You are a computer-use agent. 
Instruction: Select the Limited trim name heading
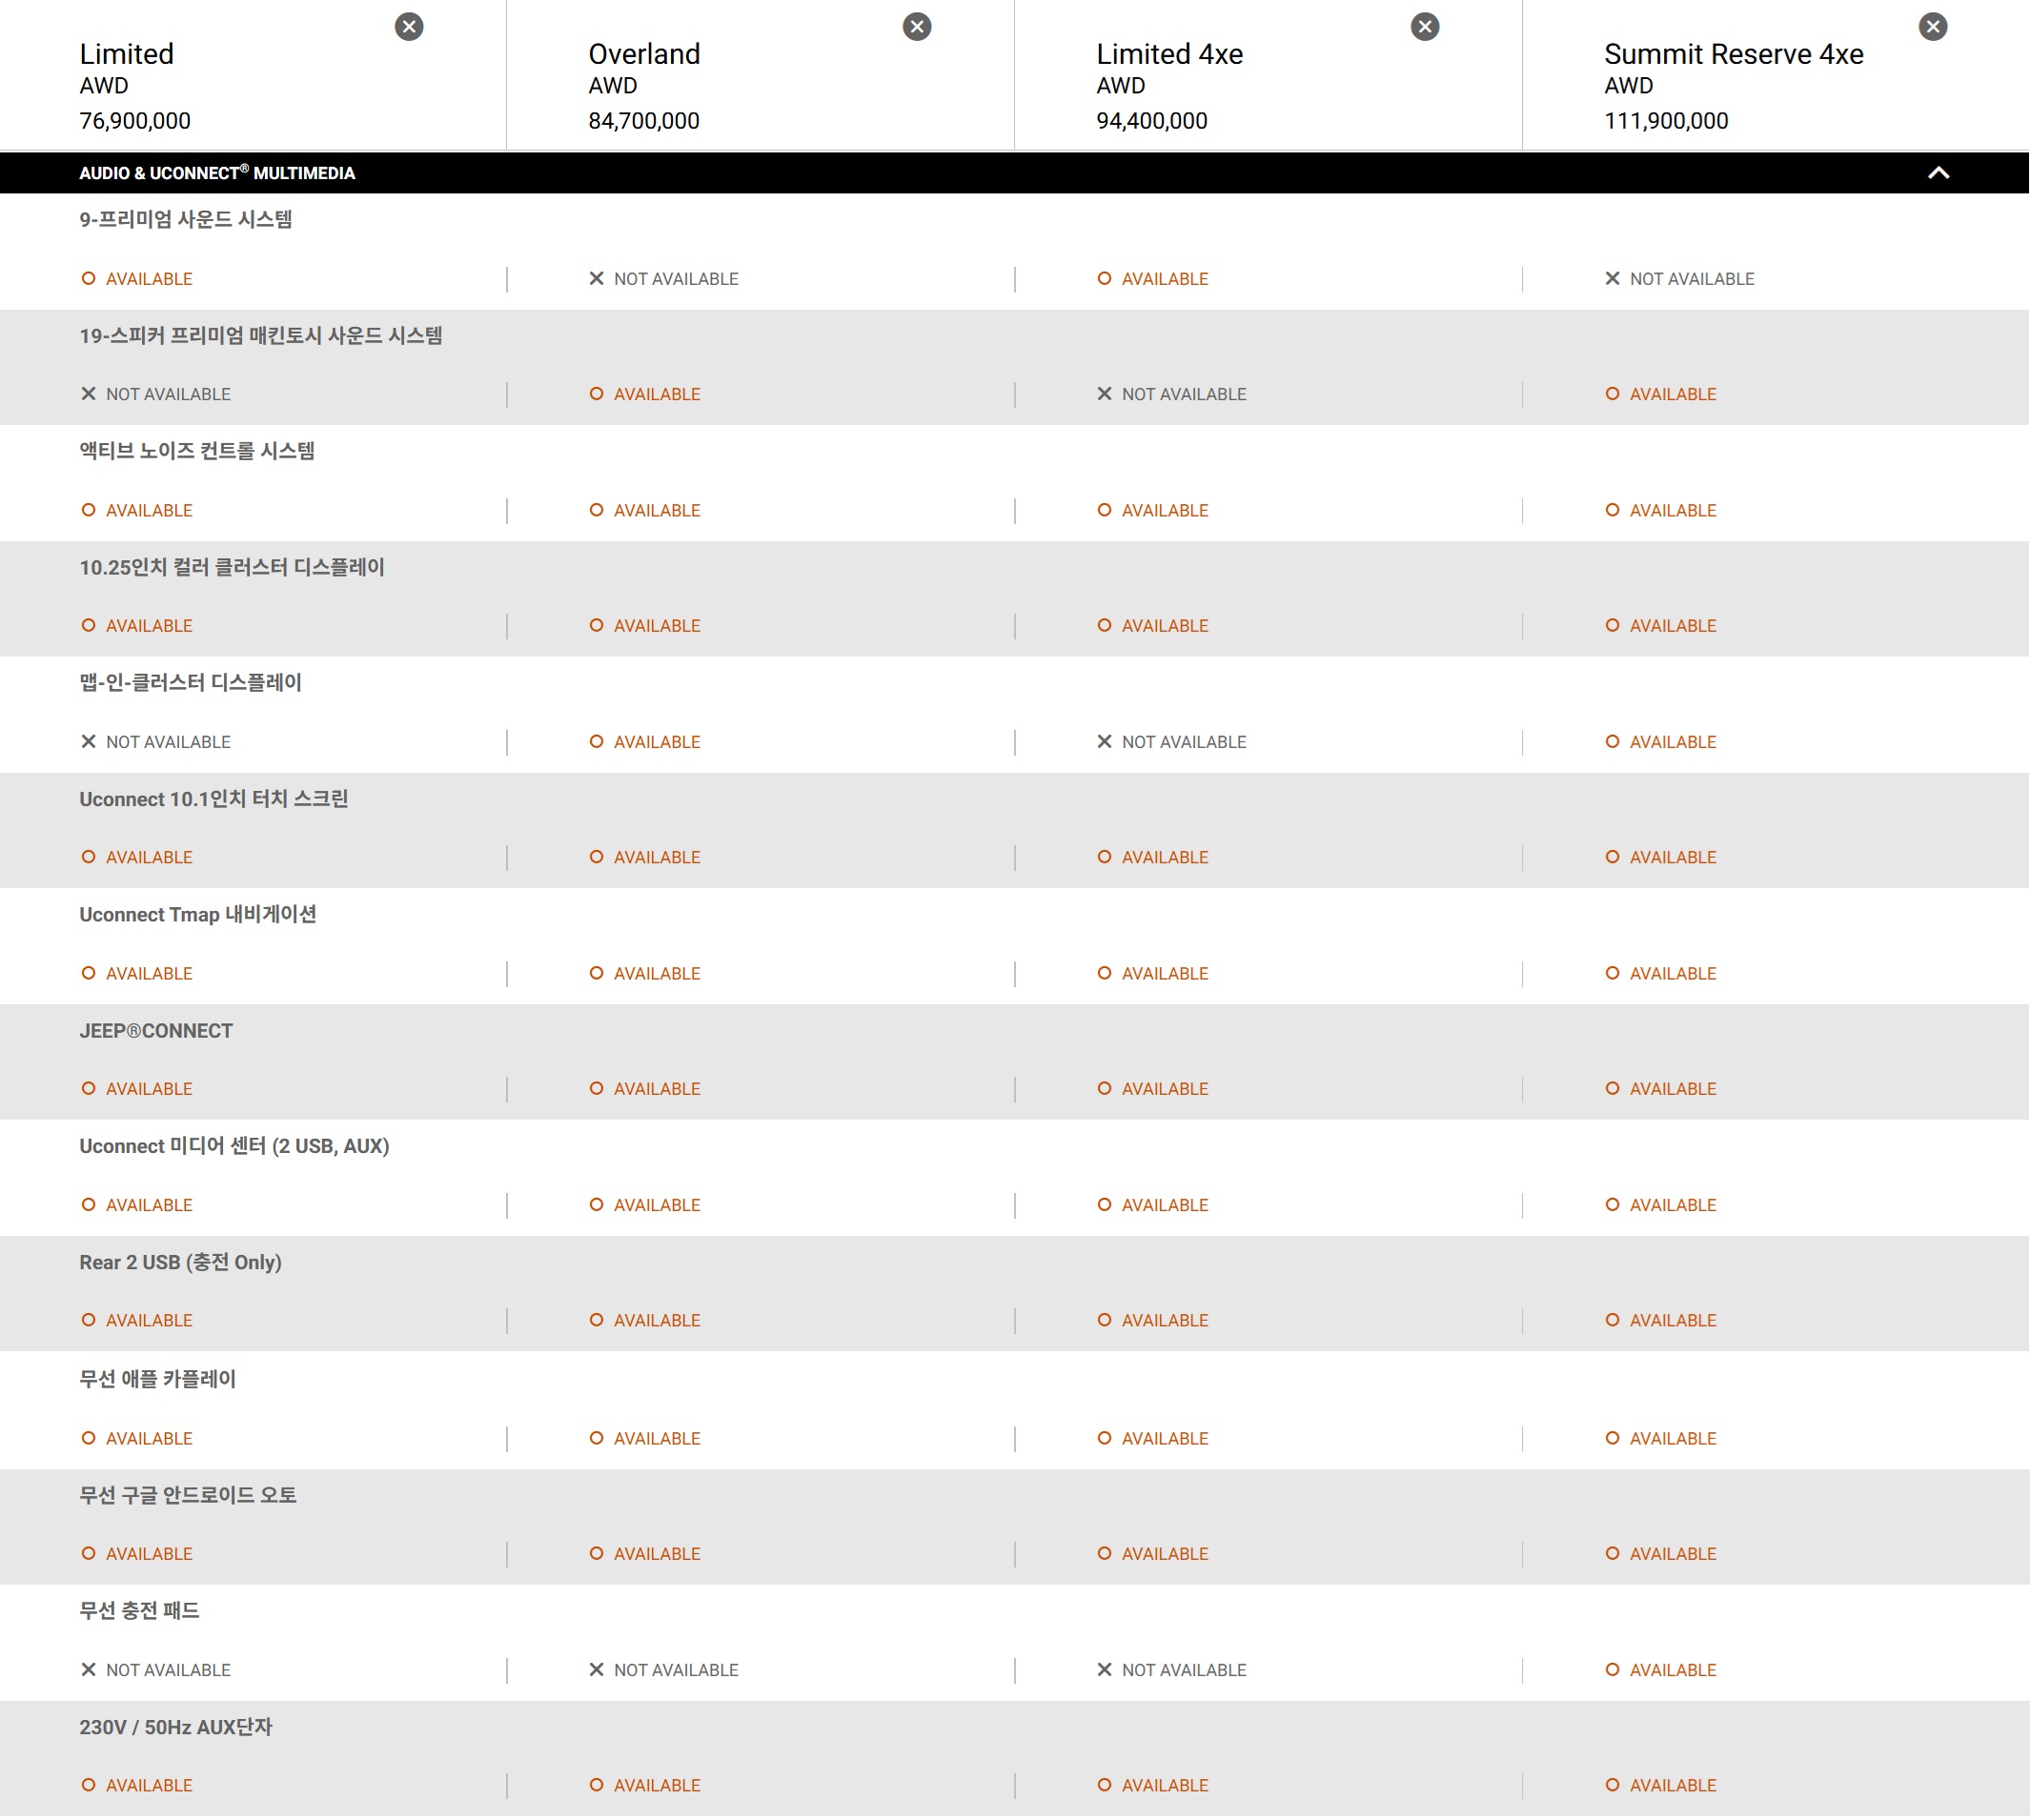point(127,54)
